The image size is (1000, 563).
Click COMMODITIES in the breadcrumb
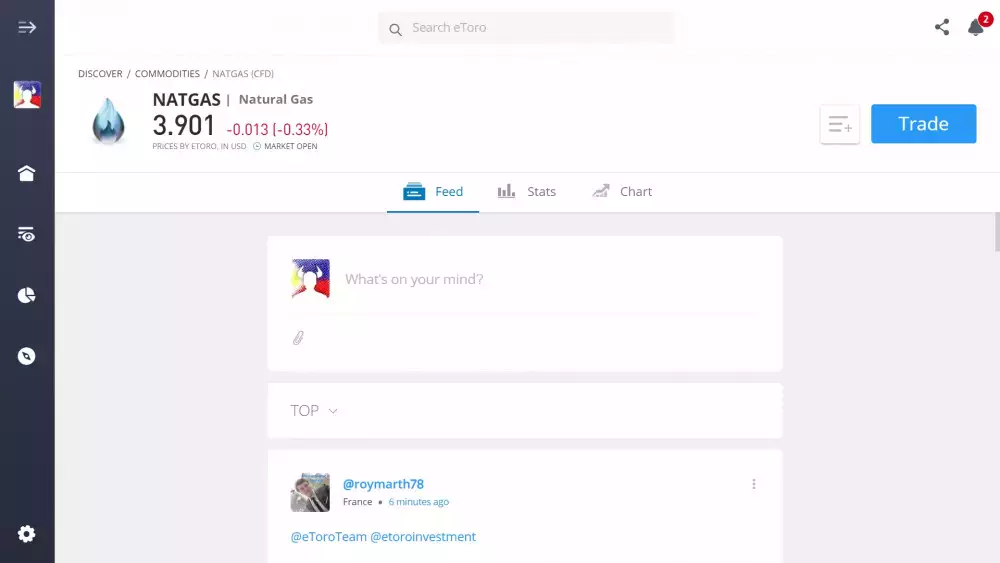(x=167, y=74)
